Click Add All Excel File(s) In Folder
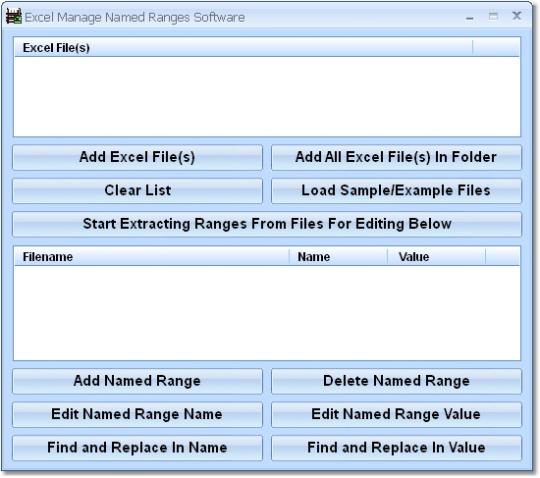Viewport: 540px width, 478px height. (x=396, y=157)
